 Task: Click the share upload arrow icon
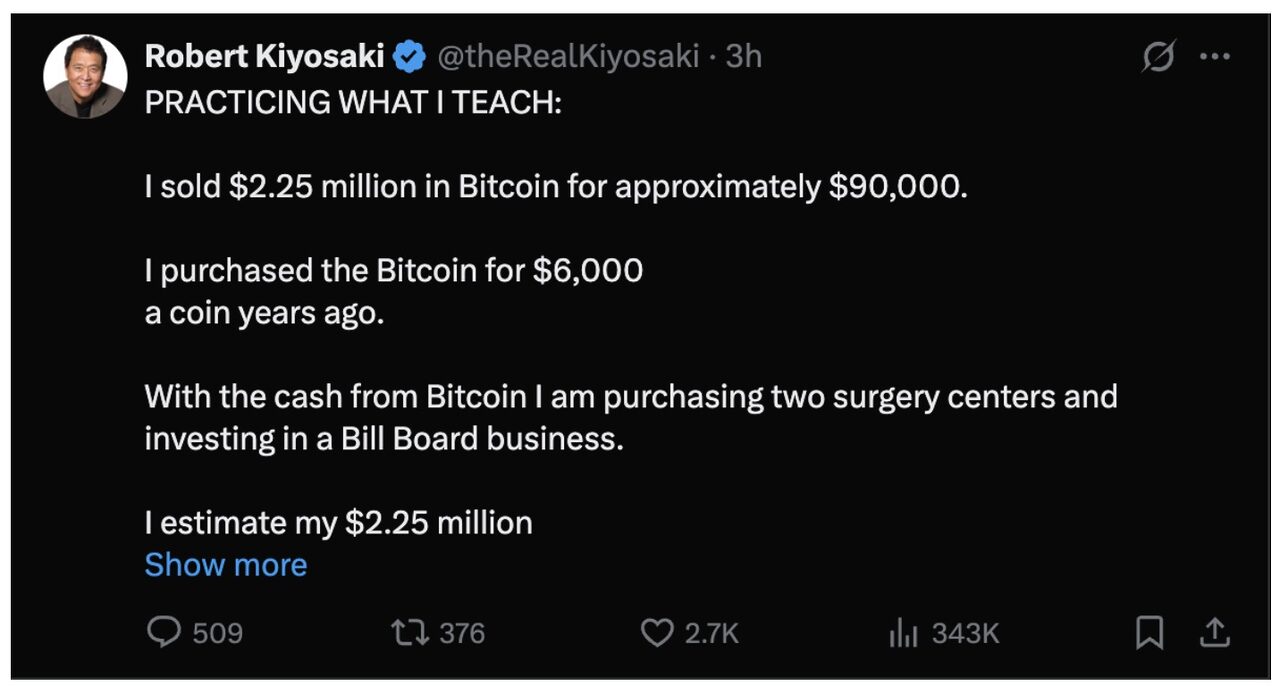pos(1213,632)
